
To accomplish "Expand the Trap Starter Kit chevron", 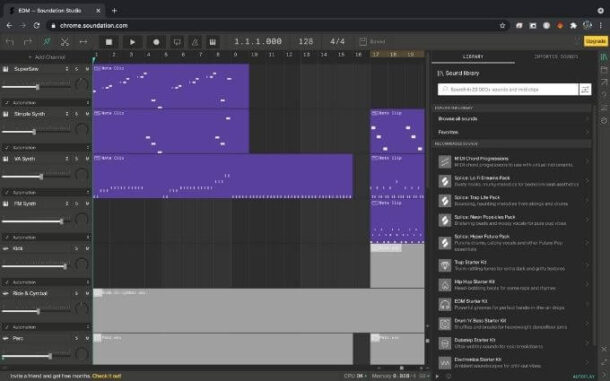I will coord(587,265).
